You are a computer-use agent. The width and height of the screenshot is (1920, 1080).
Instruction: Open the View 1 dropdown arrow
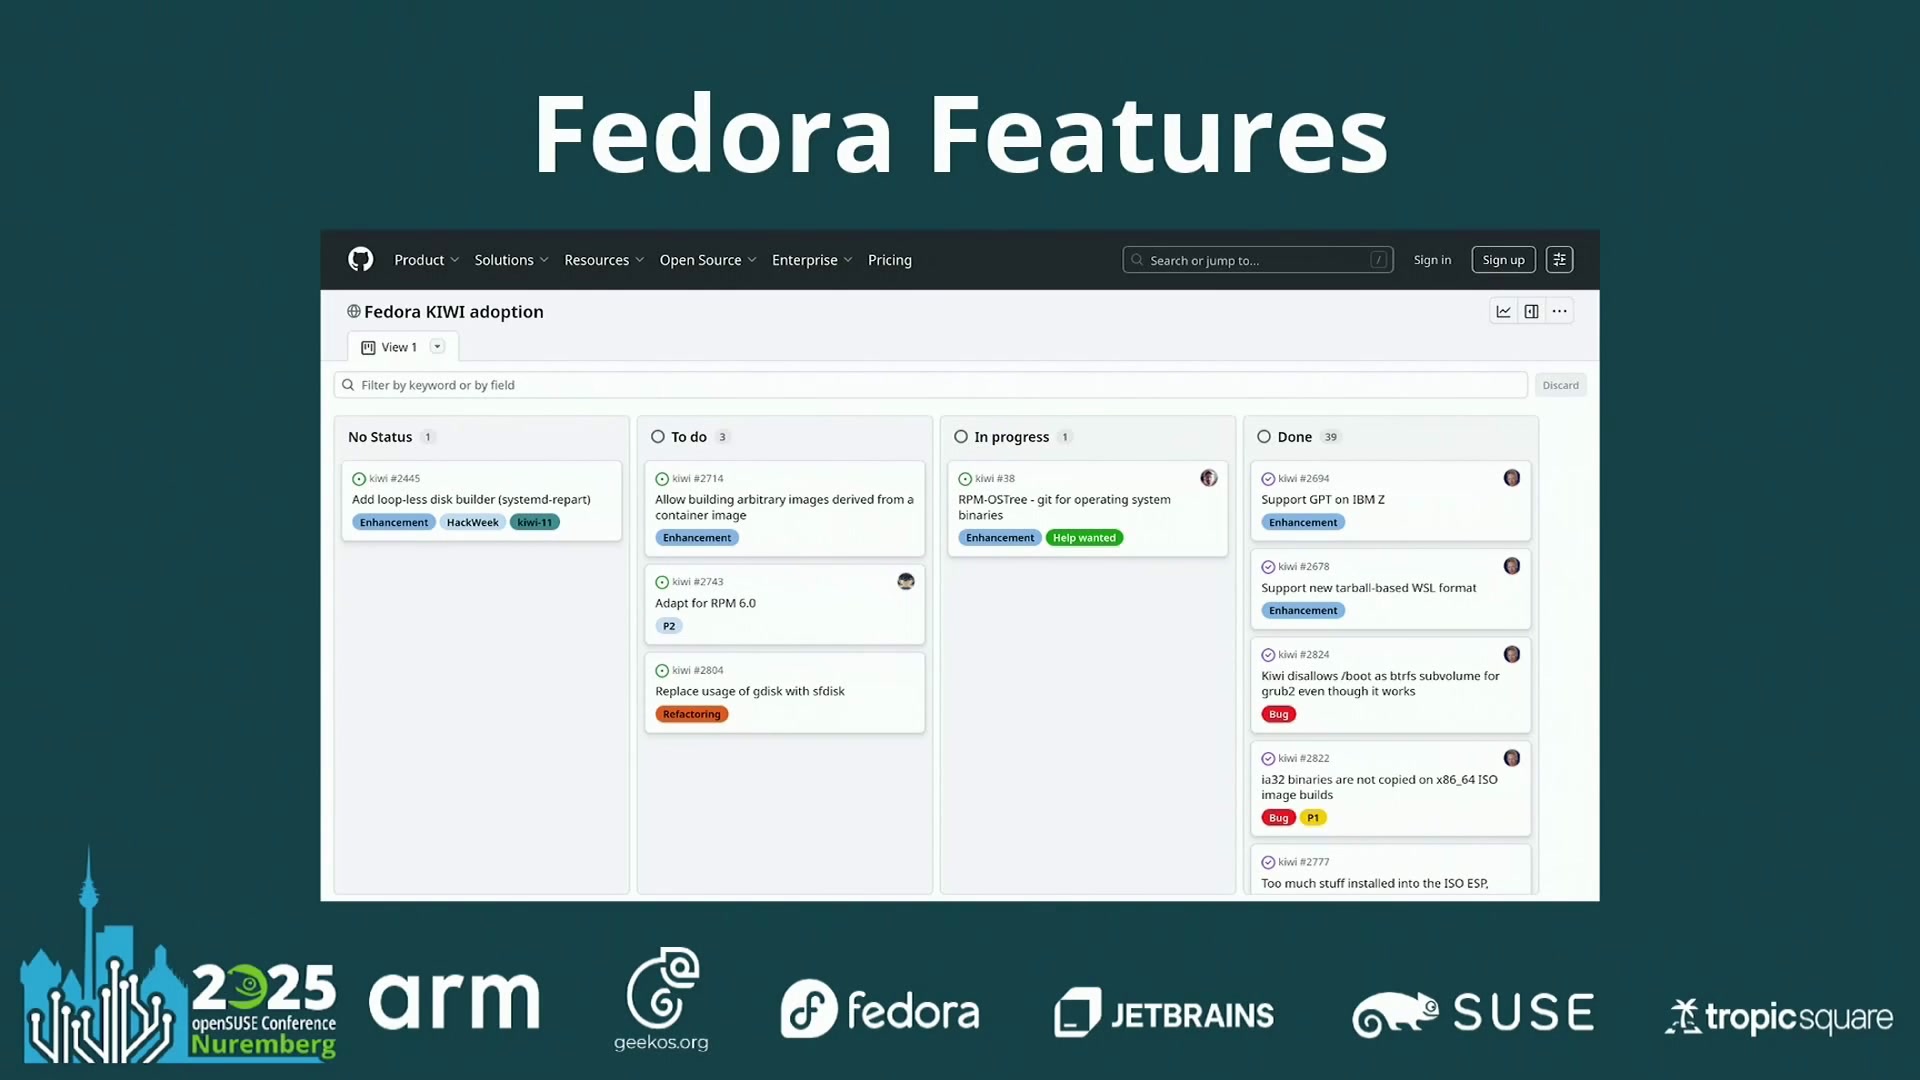tap(437, 347)
